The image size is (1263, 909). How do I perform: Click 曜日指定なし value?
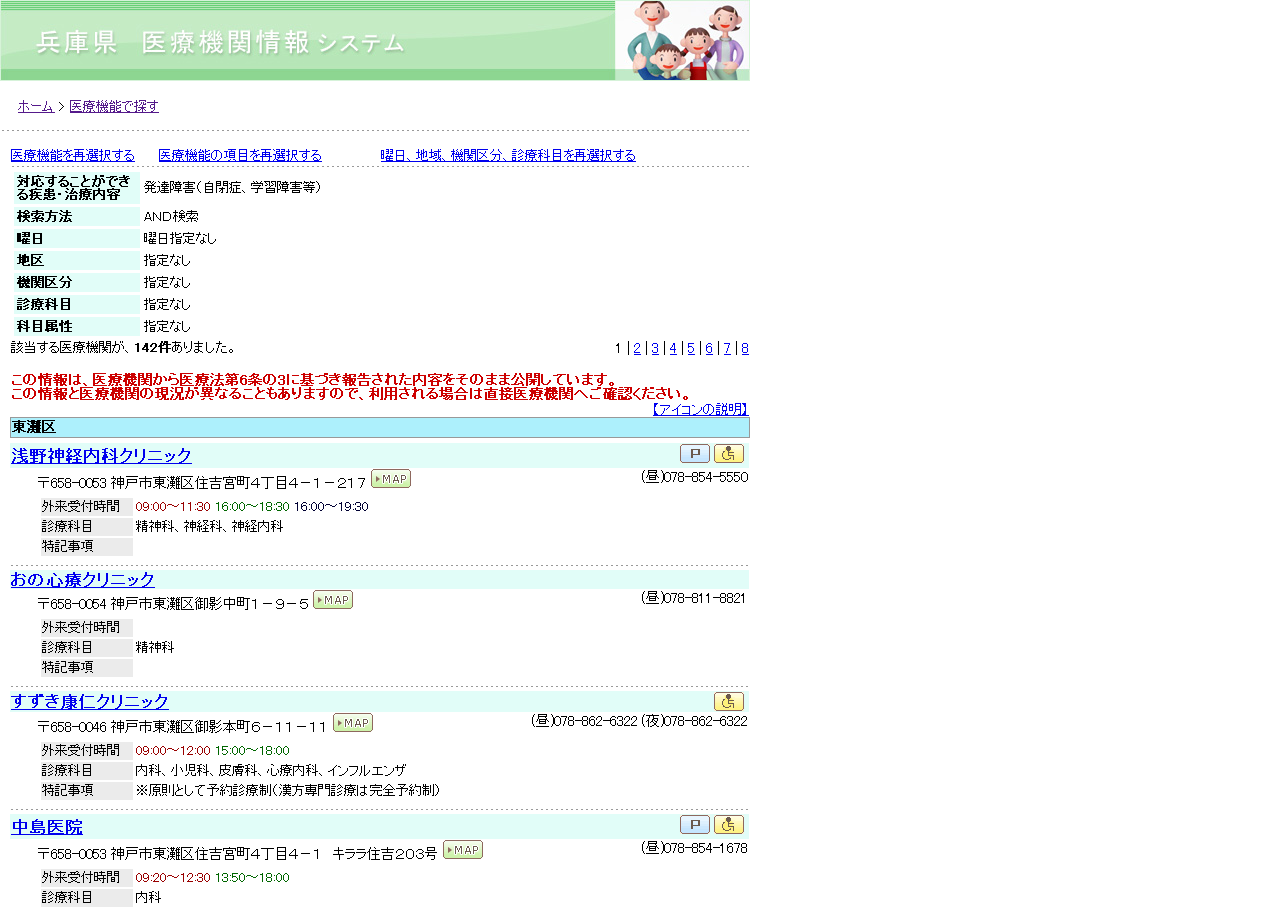tap(180, 238)
